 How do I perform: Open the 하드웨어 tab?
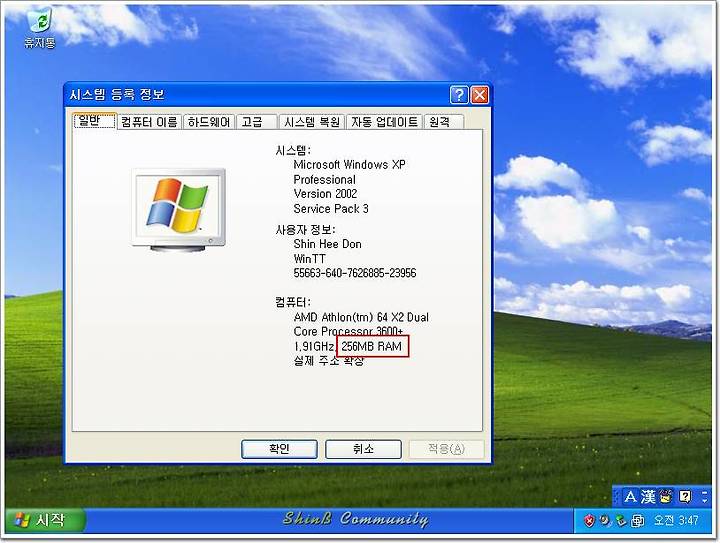coord(209,122)
